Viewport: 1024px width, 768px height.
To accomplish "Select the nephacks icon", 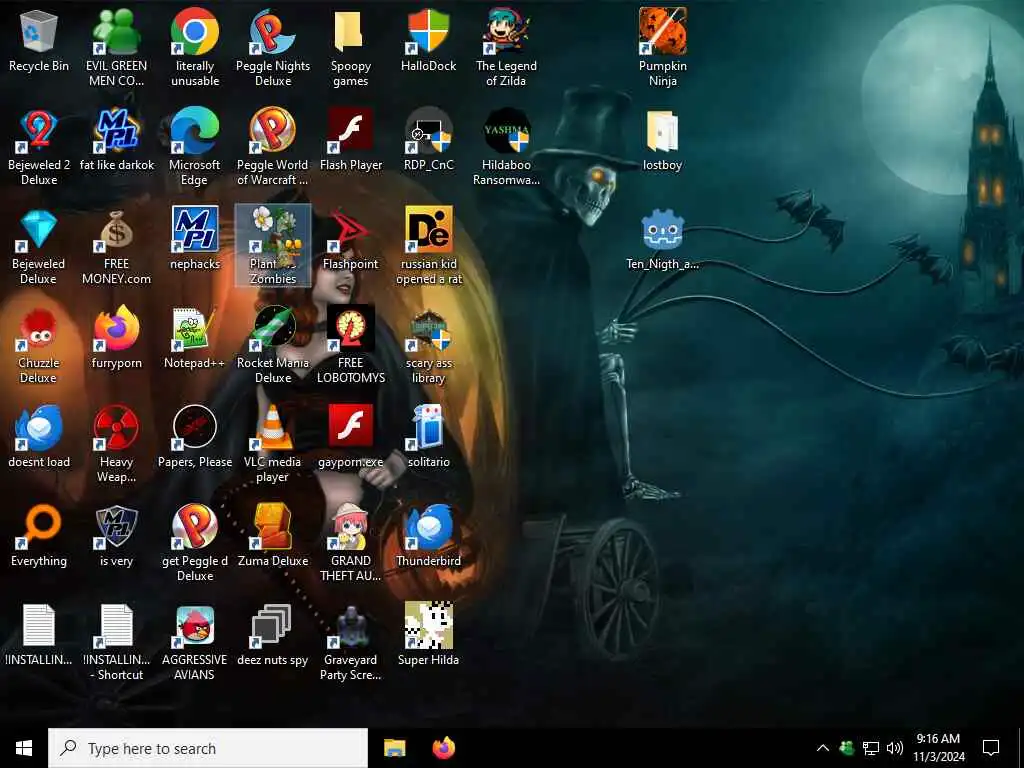I will tap(195, 238).
